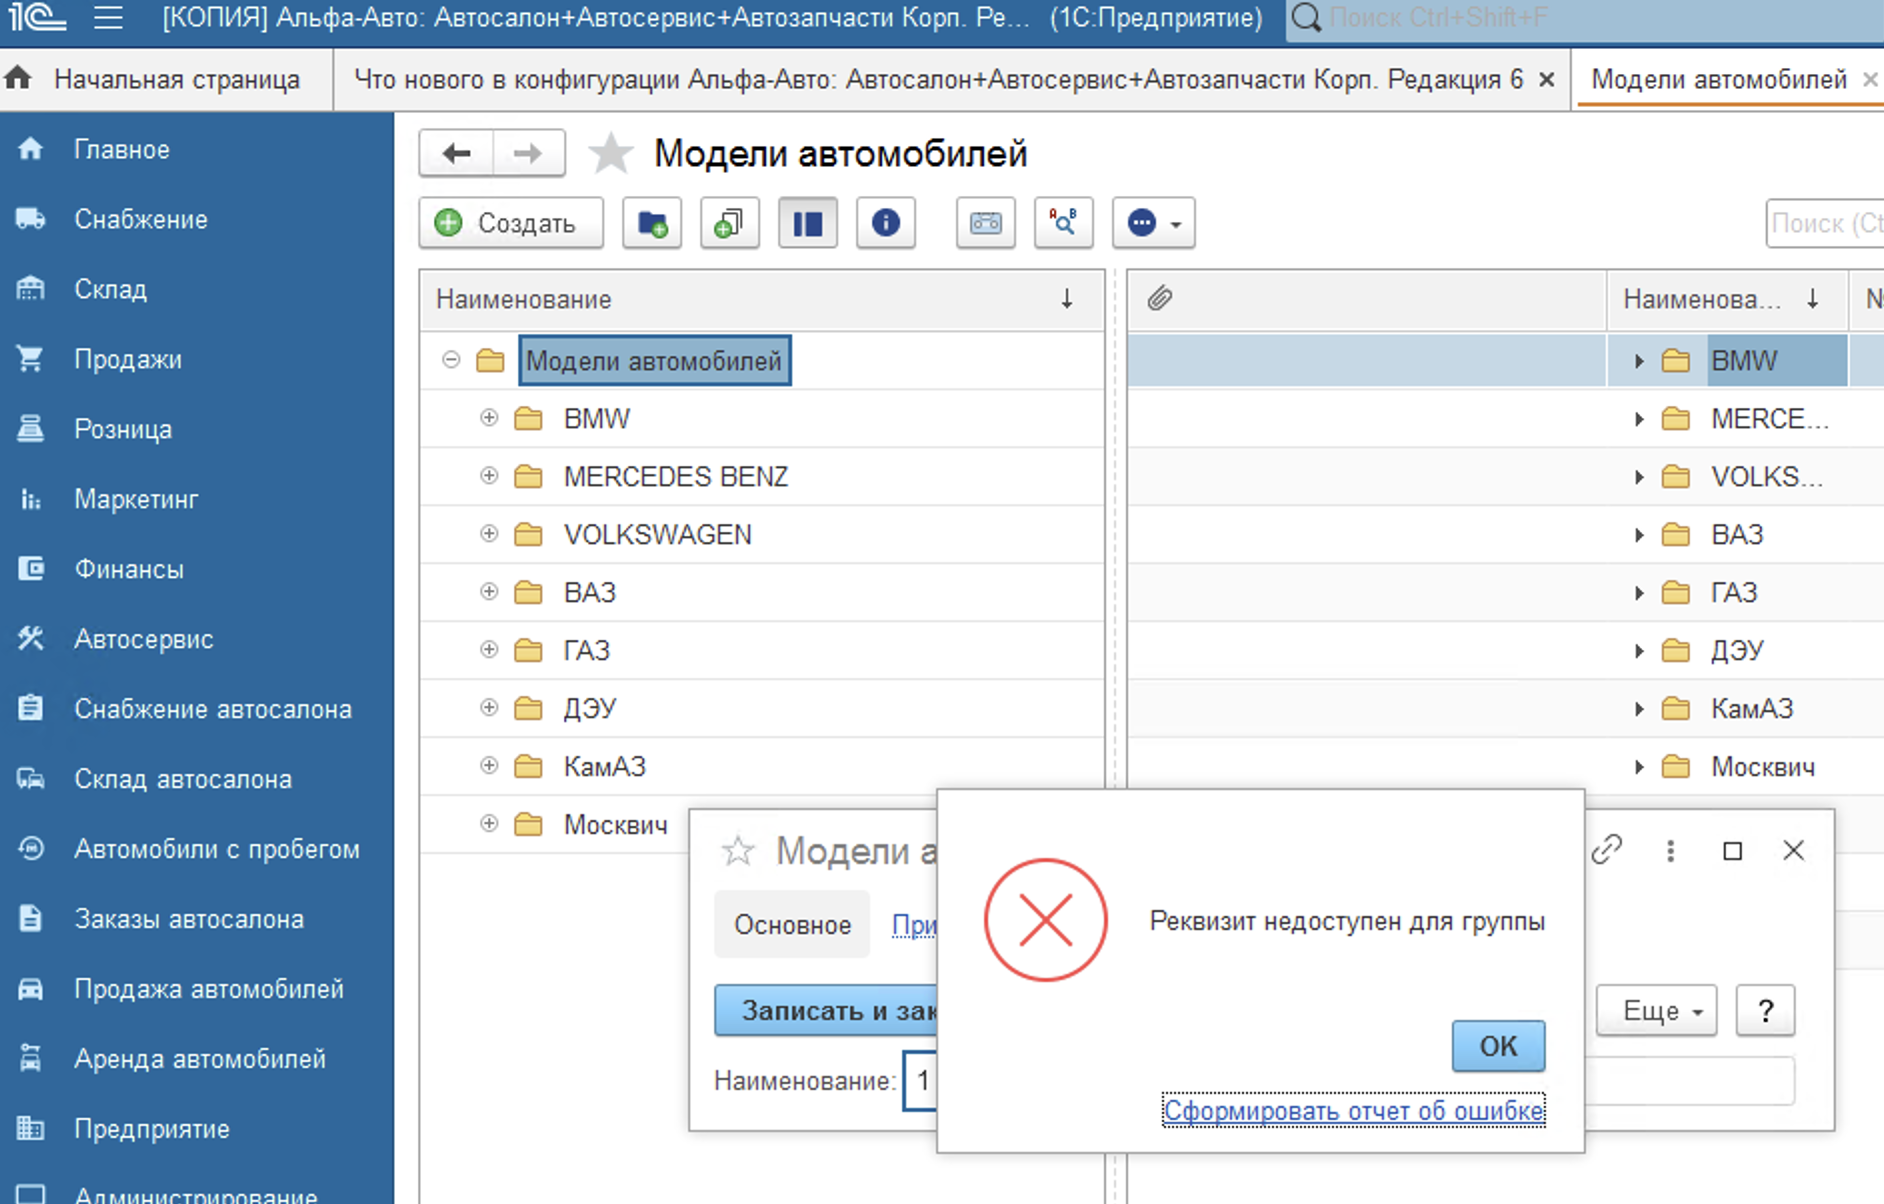
Task: Switch to Что нового в конфигурации tab
Action: coord(938,79)
